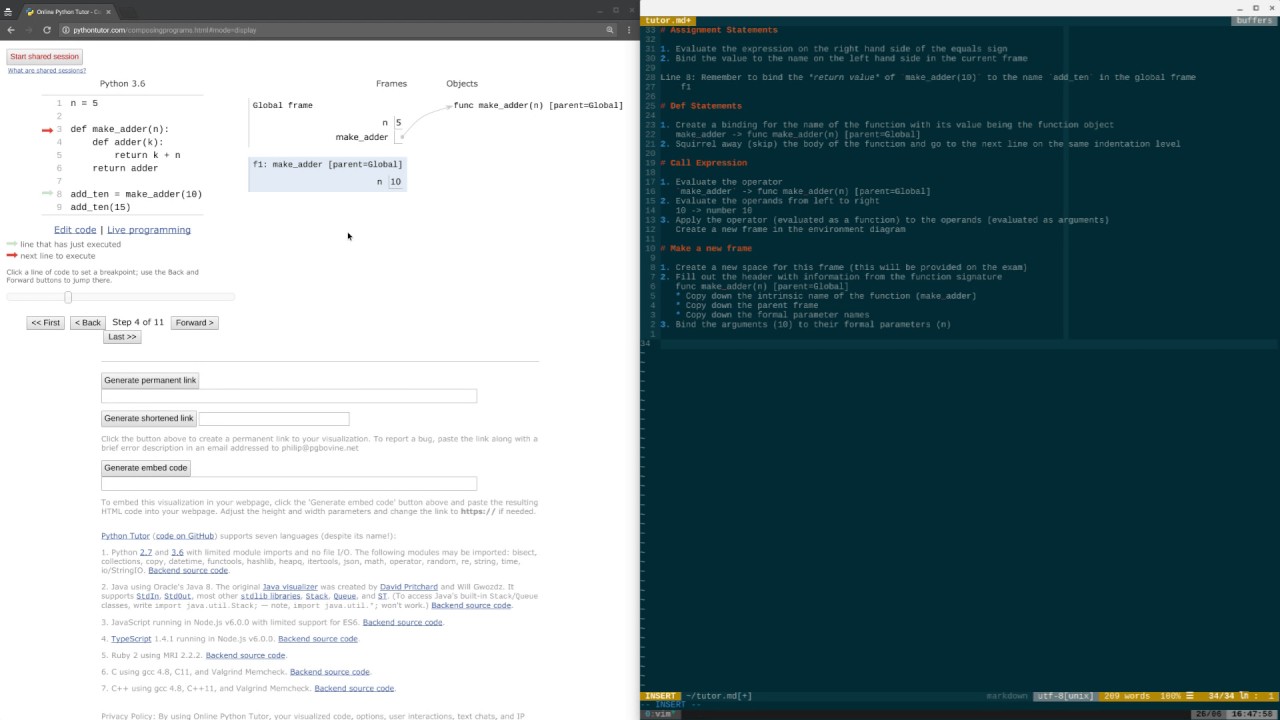
Task: Click '209 words' in vim statusline
Action: click(x=1126, y=696)
